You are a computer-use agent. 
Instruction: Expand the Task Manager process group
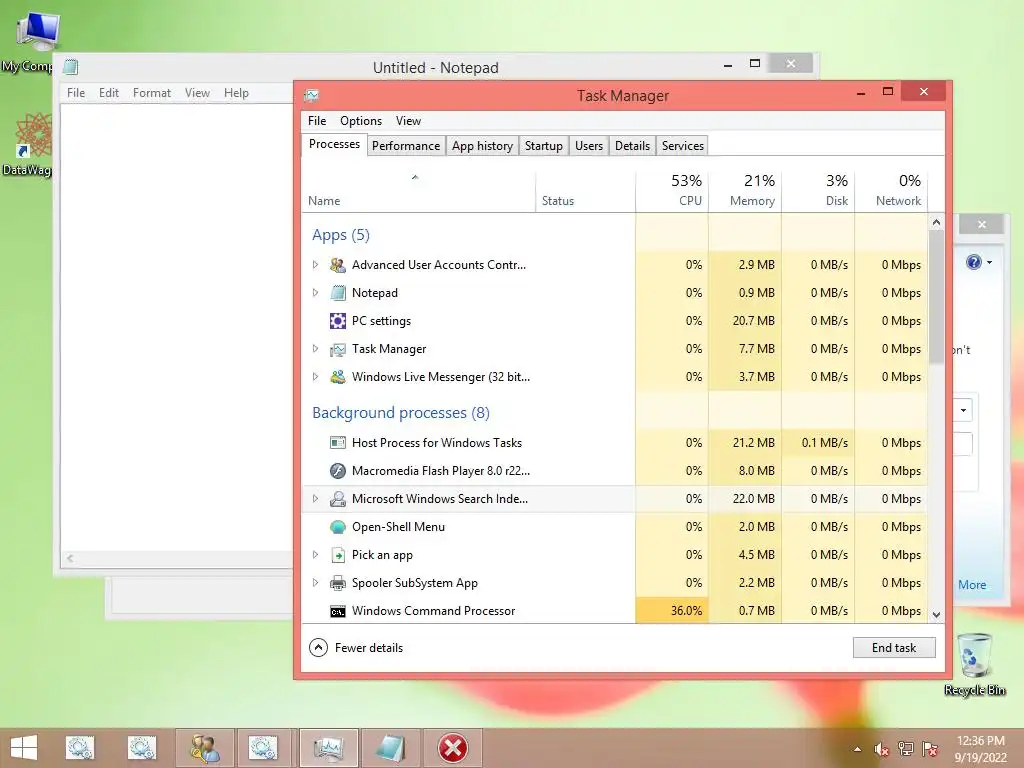coord(315,349)
